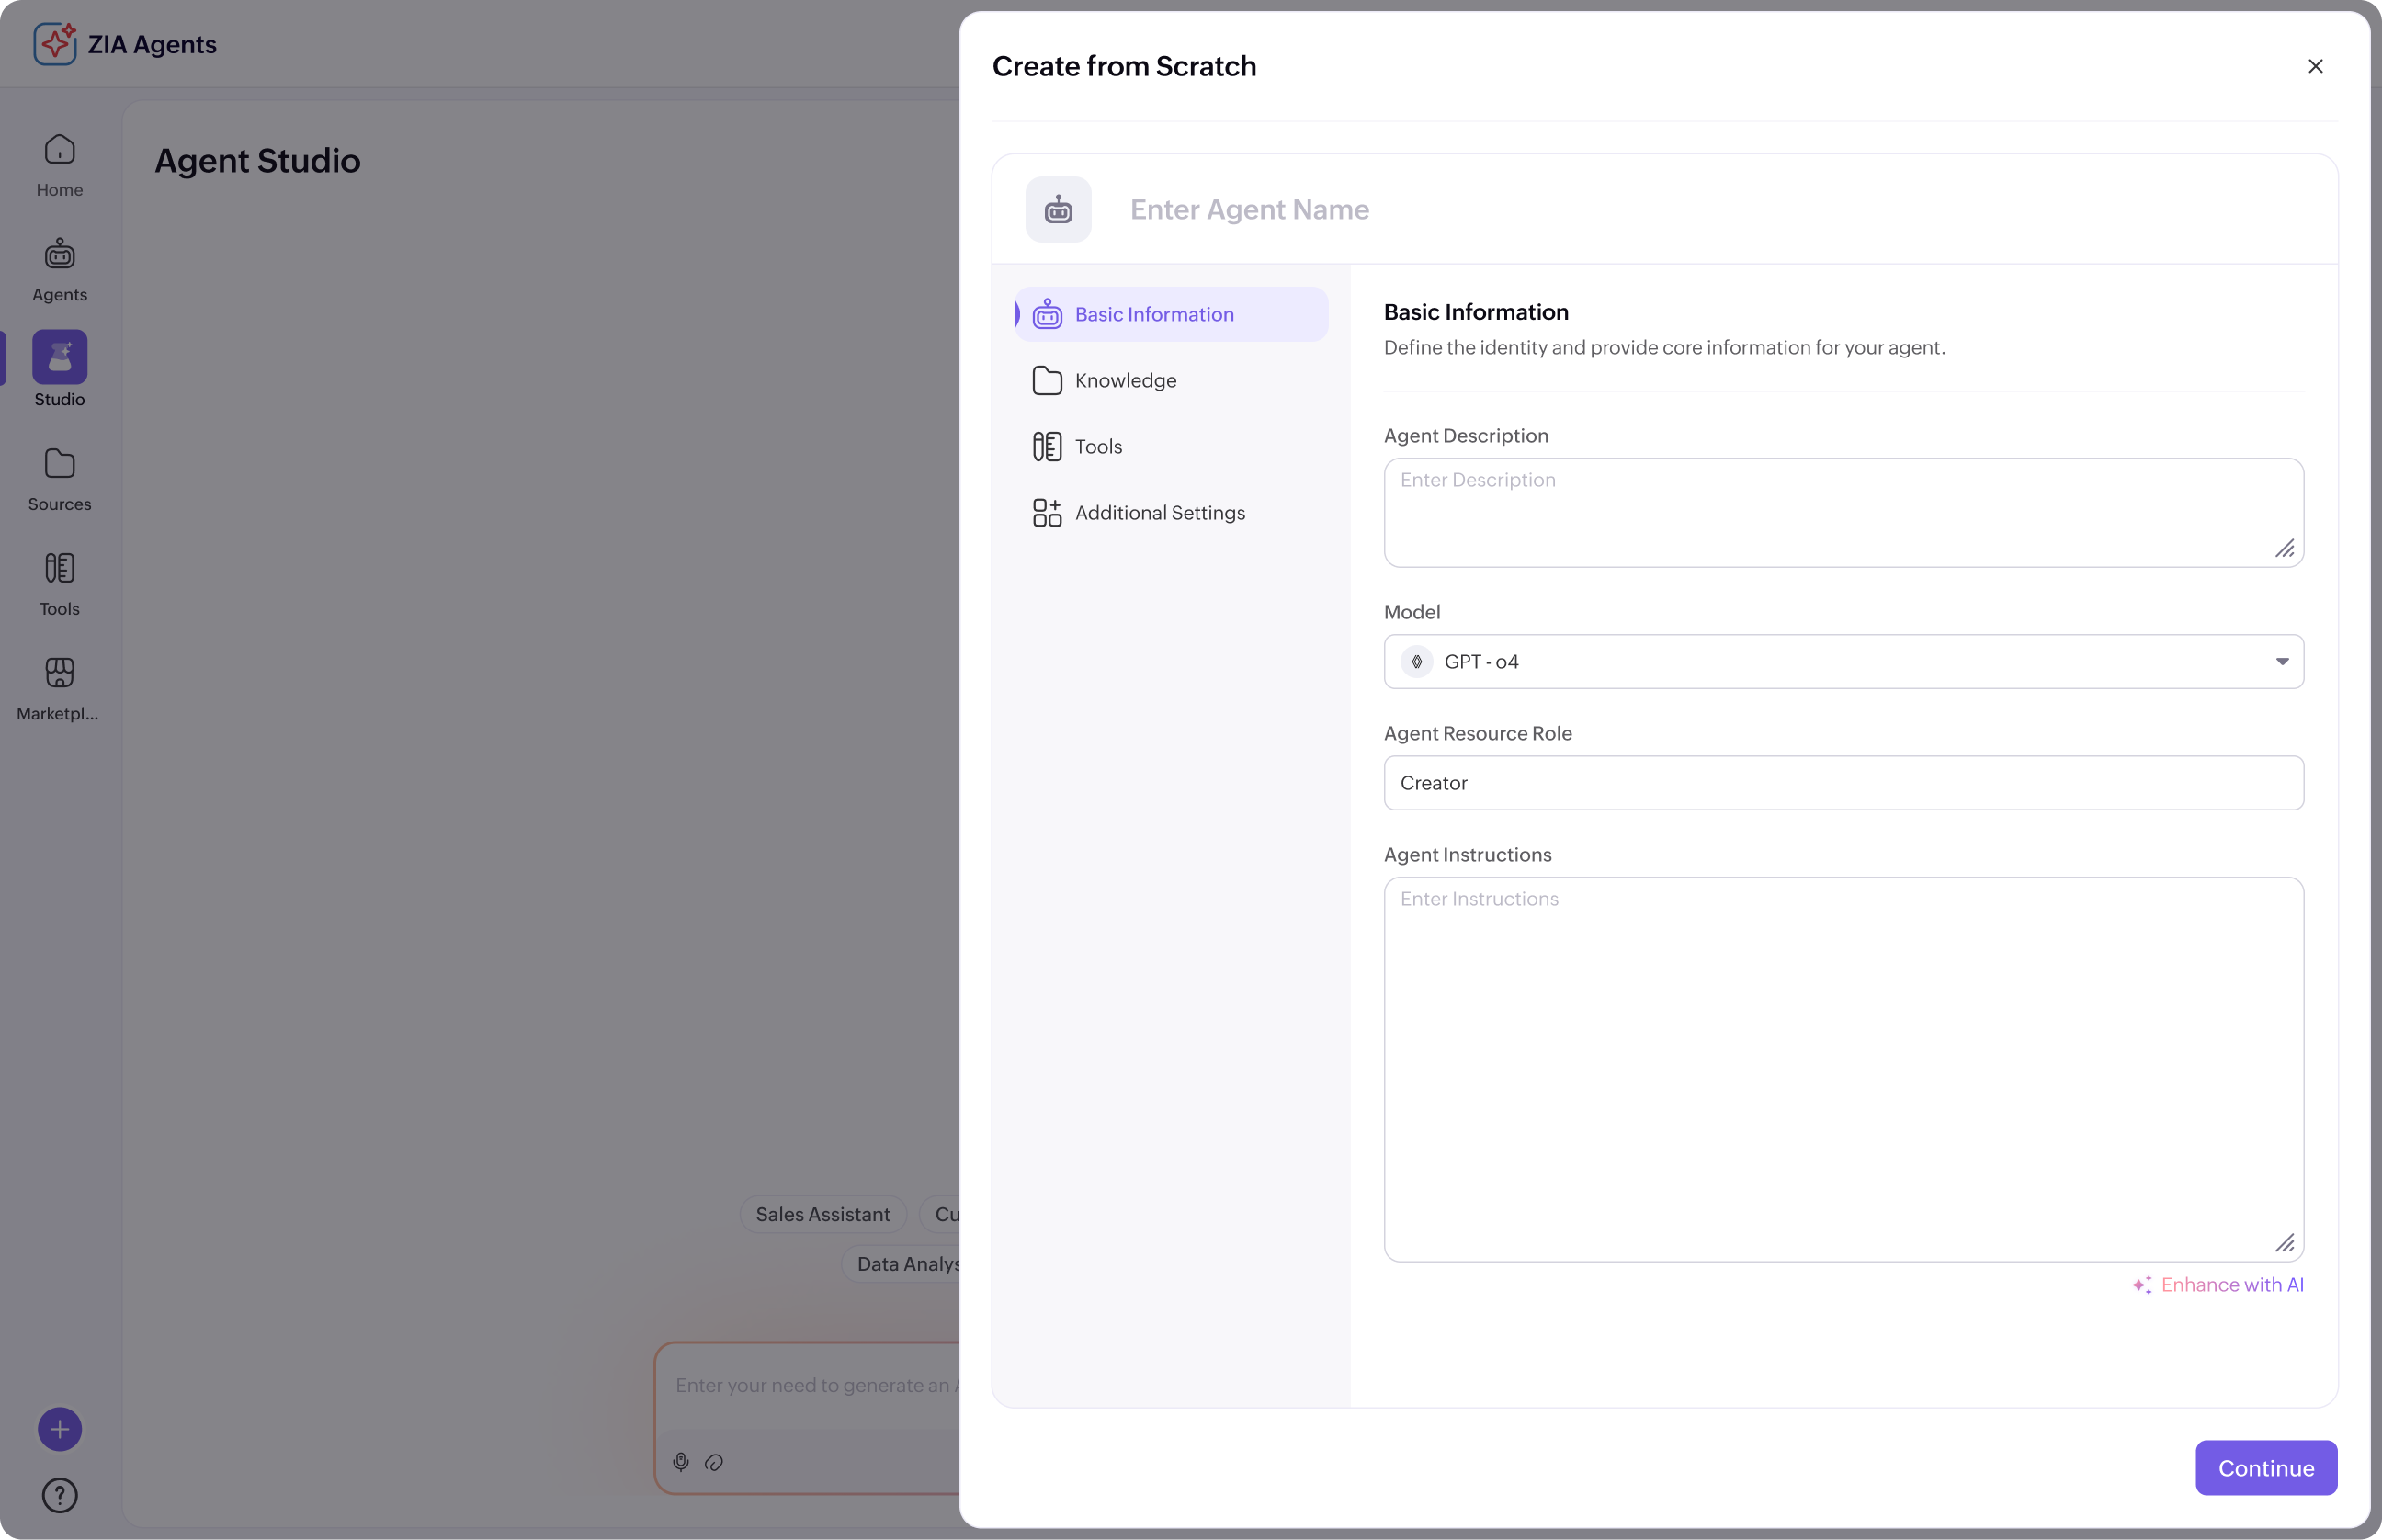
Task: Open Sources in the left sidebar
Action: click(x=60, y=481)
